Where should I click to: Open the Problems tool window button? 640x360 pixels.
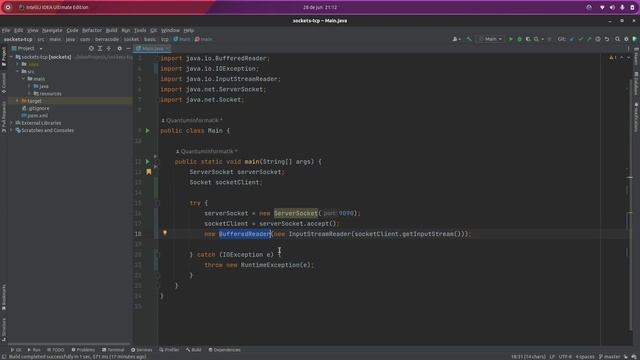(x=83, y=350)
